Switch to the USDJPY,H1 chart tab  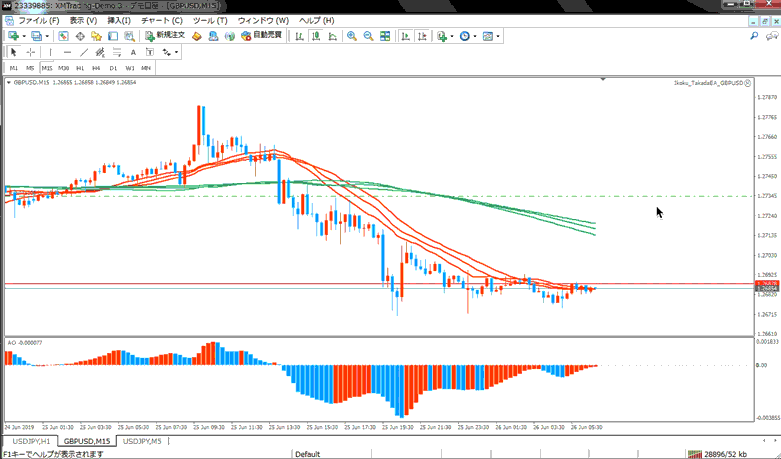[31, 441]
